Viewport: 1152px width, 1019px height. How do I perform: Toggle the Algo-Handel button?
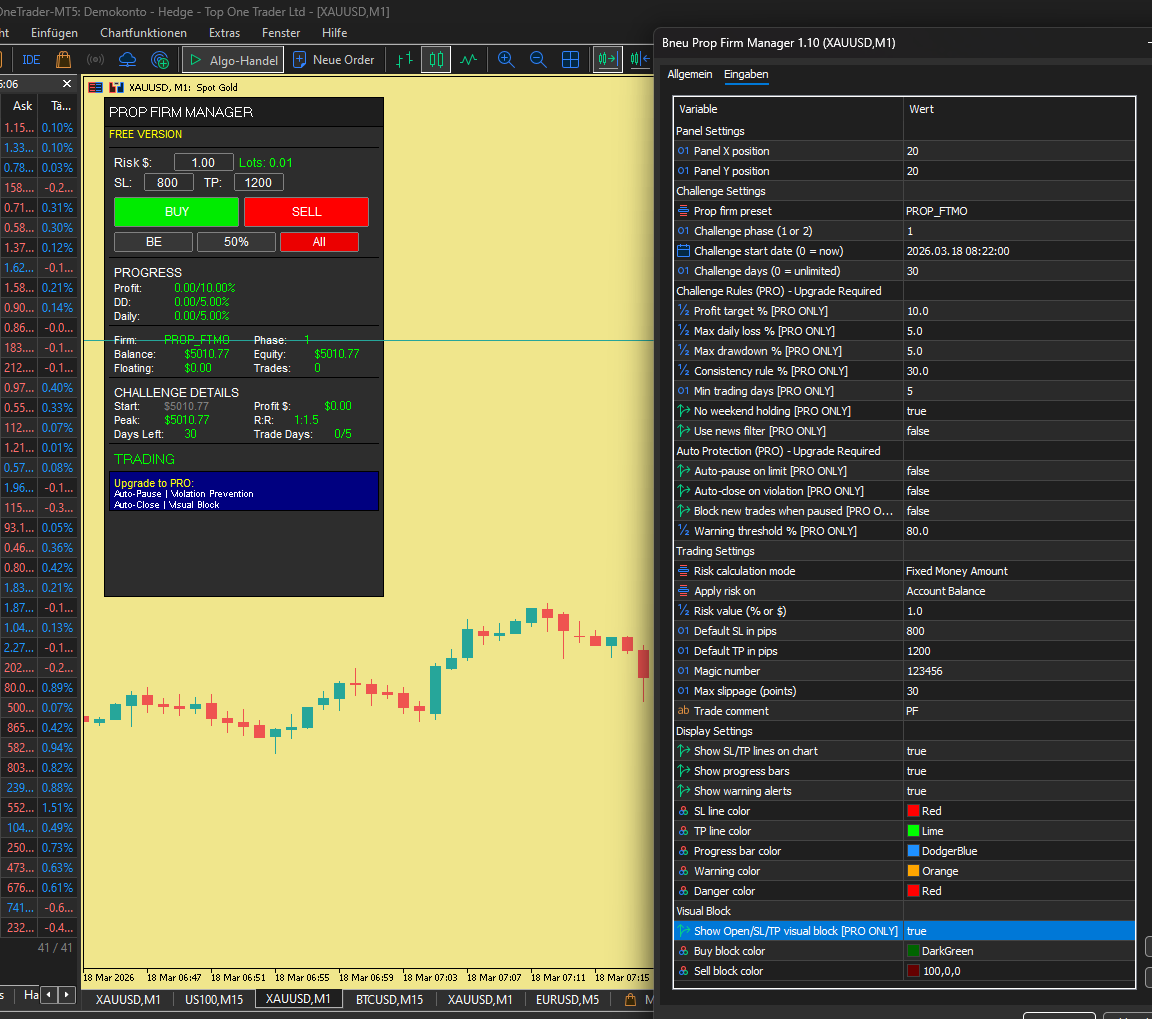click(x=234, y=60)
